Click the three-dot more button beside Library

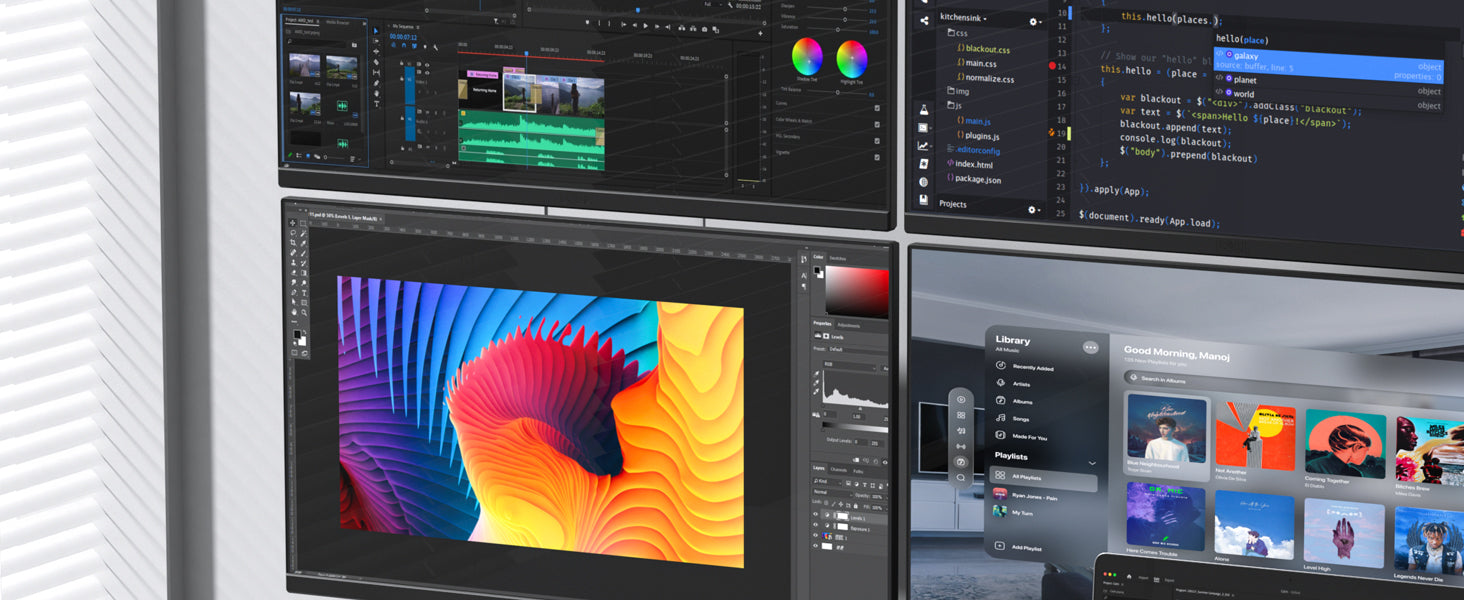1090,347
